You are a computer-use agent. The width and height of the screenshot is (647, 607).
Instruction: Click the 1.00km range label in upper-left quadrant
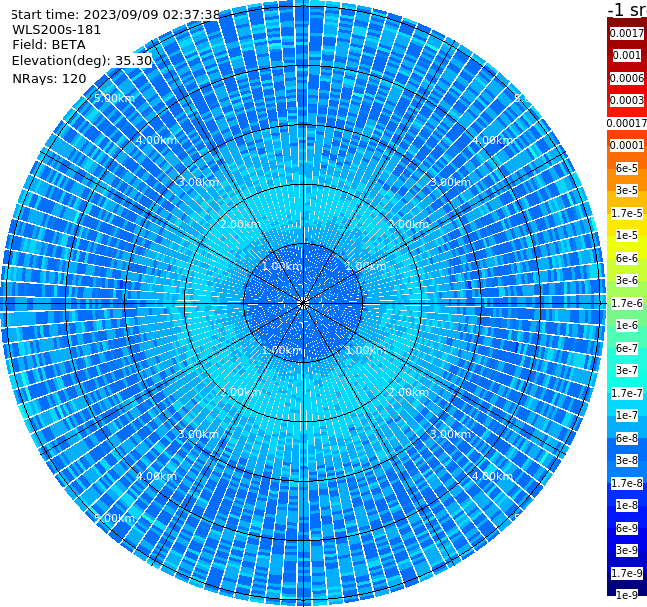pyautogui.click(x=282, y=266)
